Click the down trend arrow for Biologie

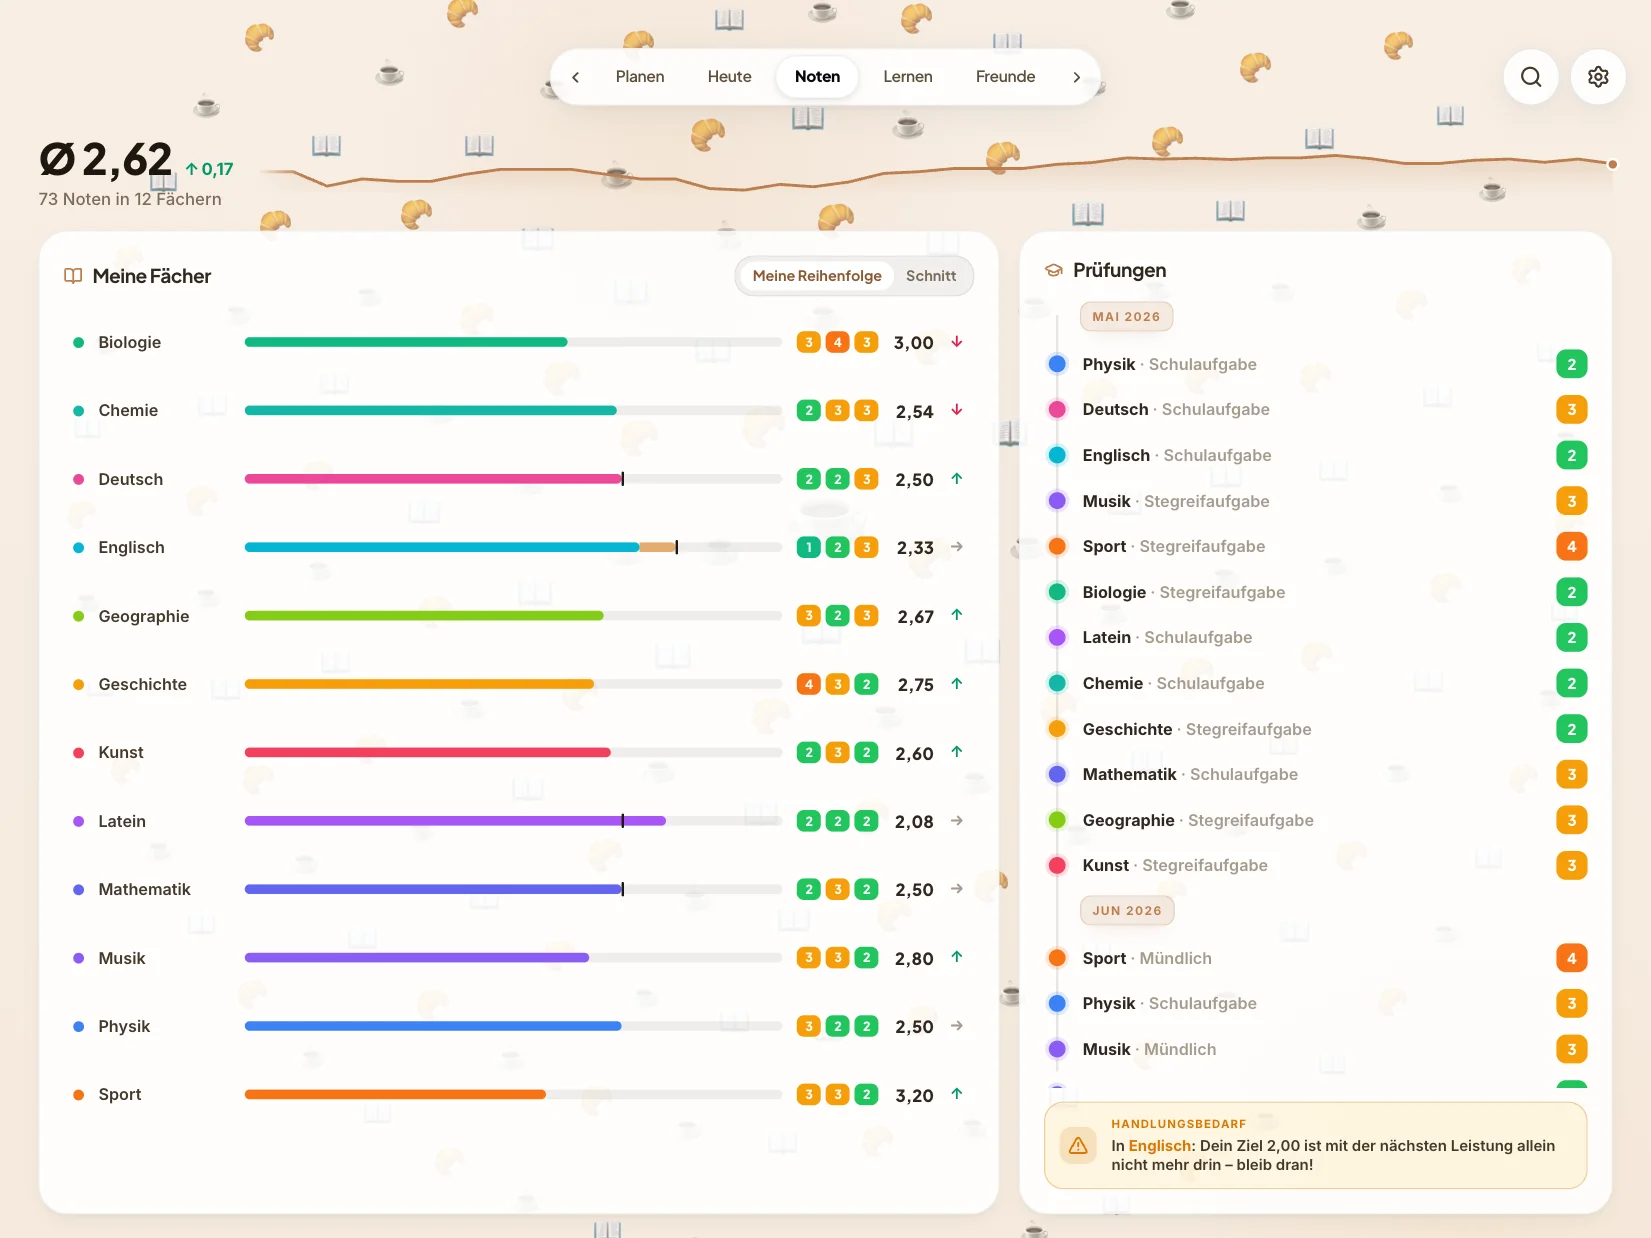(x=957, y=342)
